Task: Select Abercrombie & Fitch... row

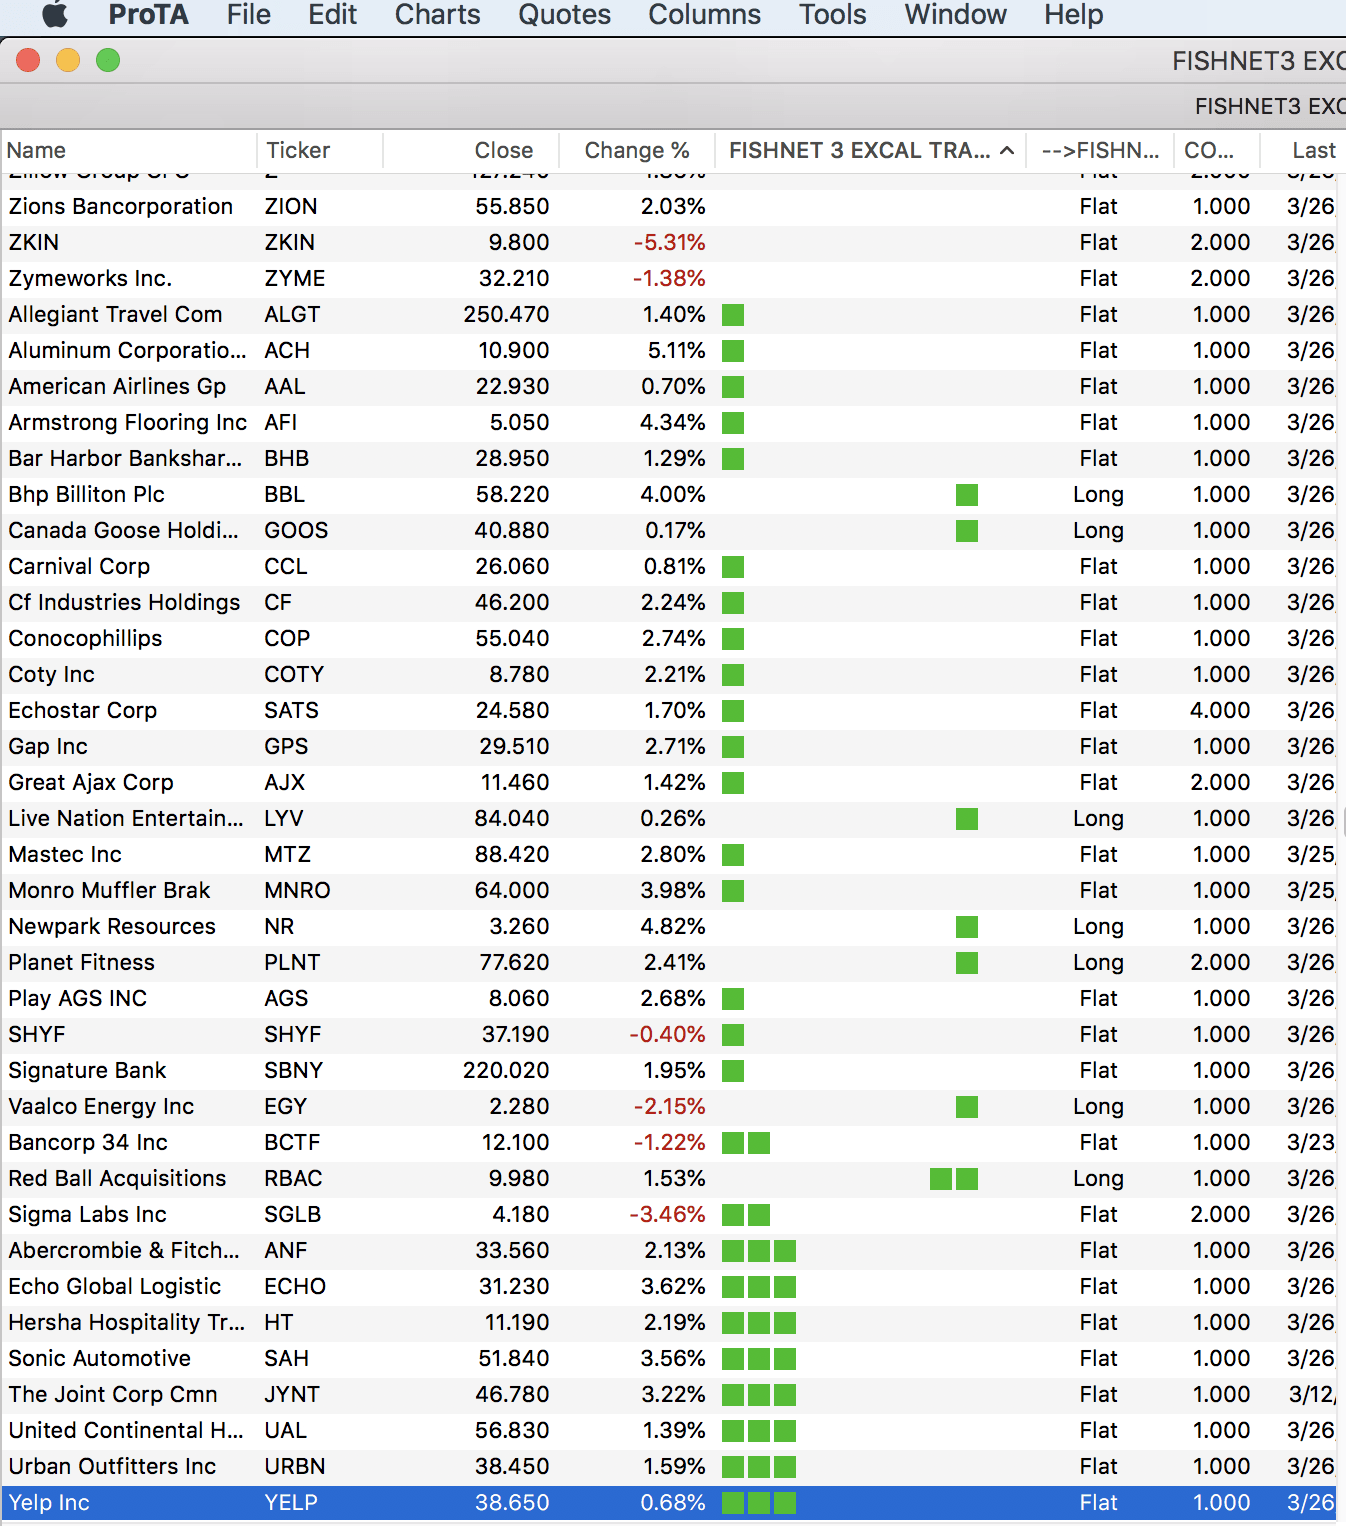Action: click(x=669, y=1251)
